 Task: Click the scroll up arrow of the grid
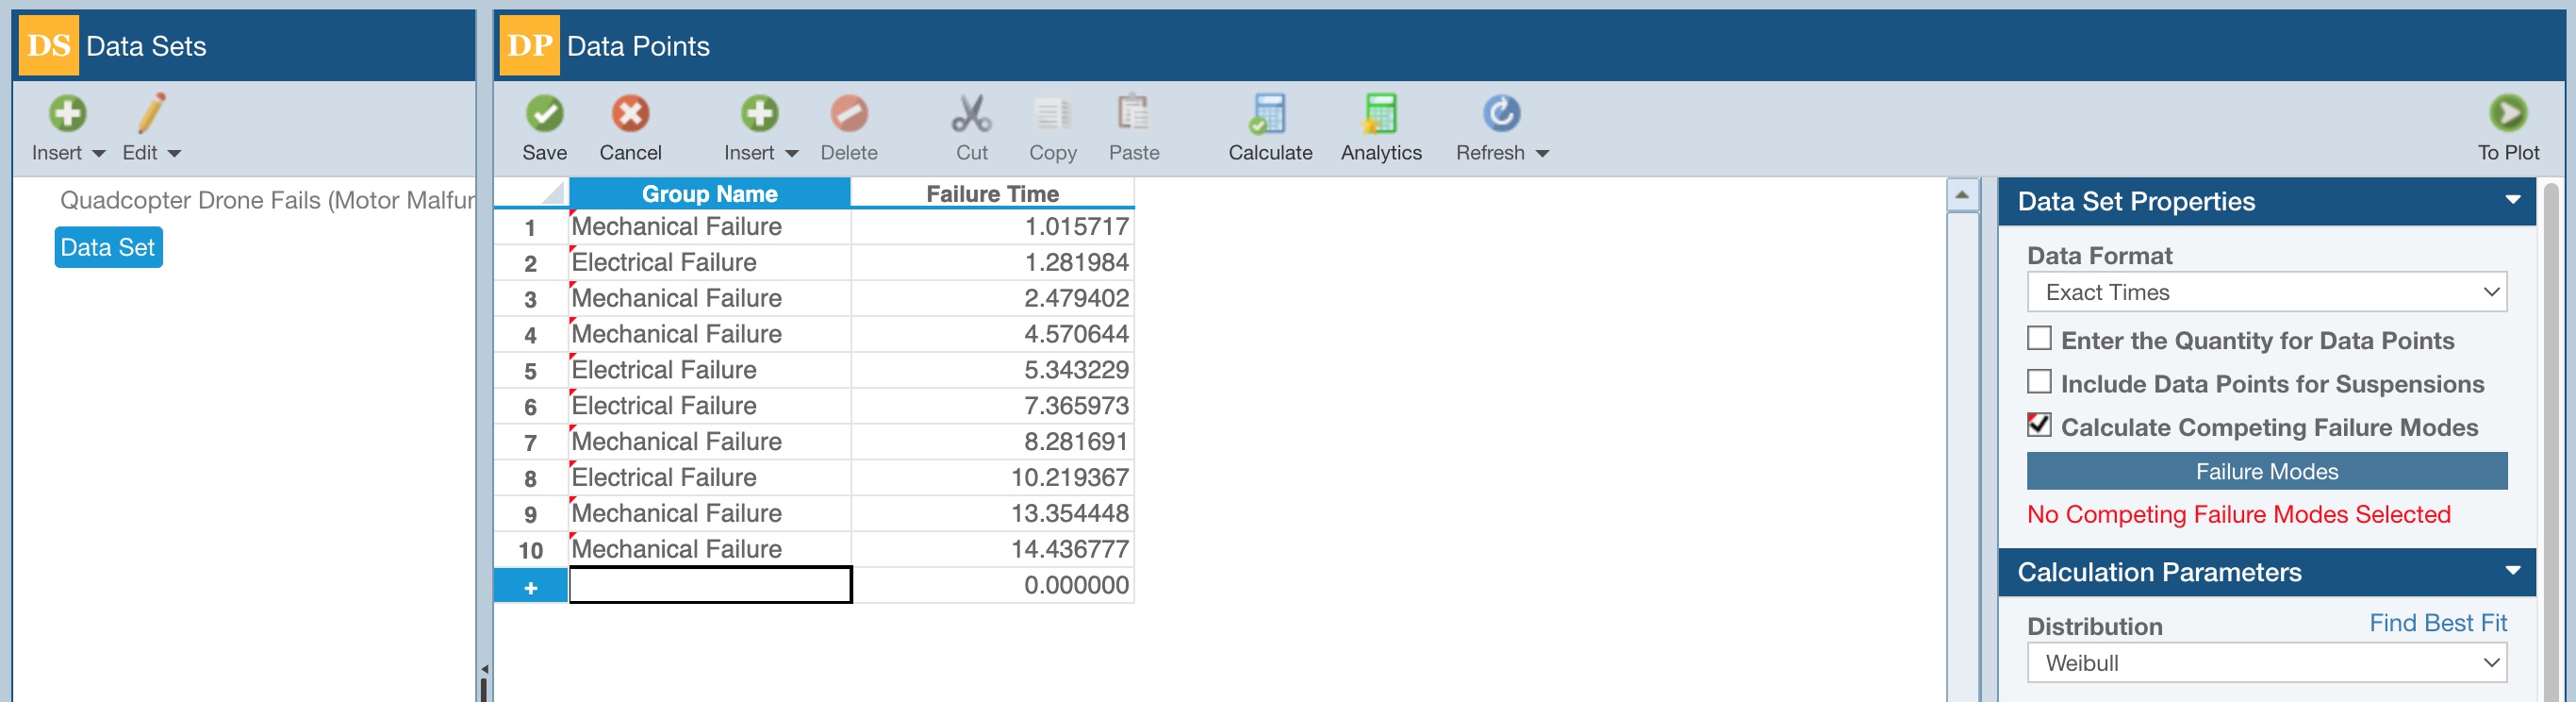click(x=1962, y=195)
